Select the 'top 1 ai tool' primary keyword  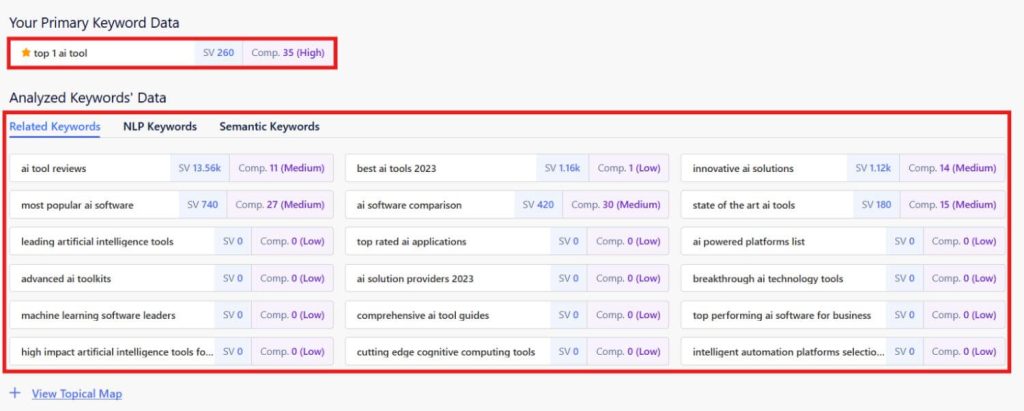point(67,53)
